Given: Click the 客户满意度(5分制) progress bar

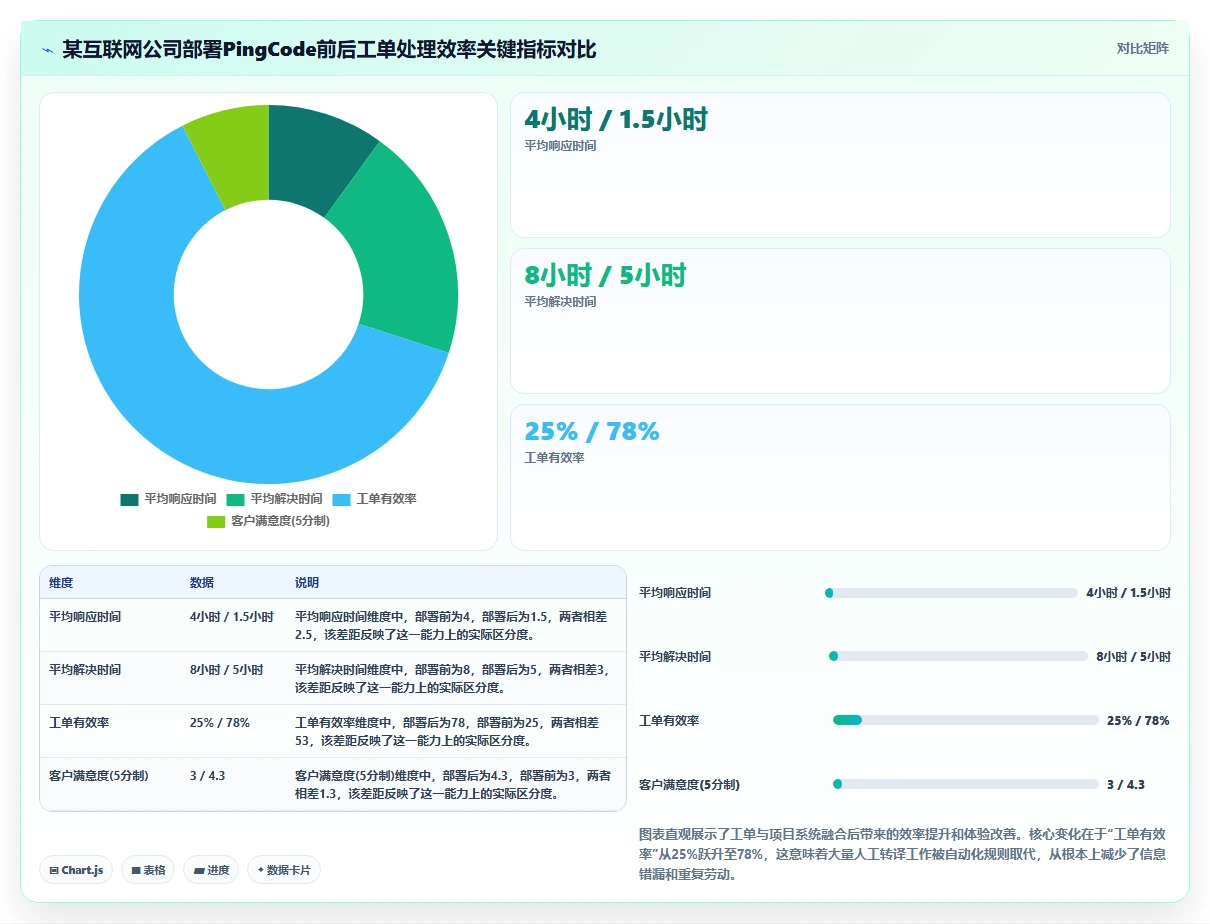Looking at the screenshot, I should 965,784.
